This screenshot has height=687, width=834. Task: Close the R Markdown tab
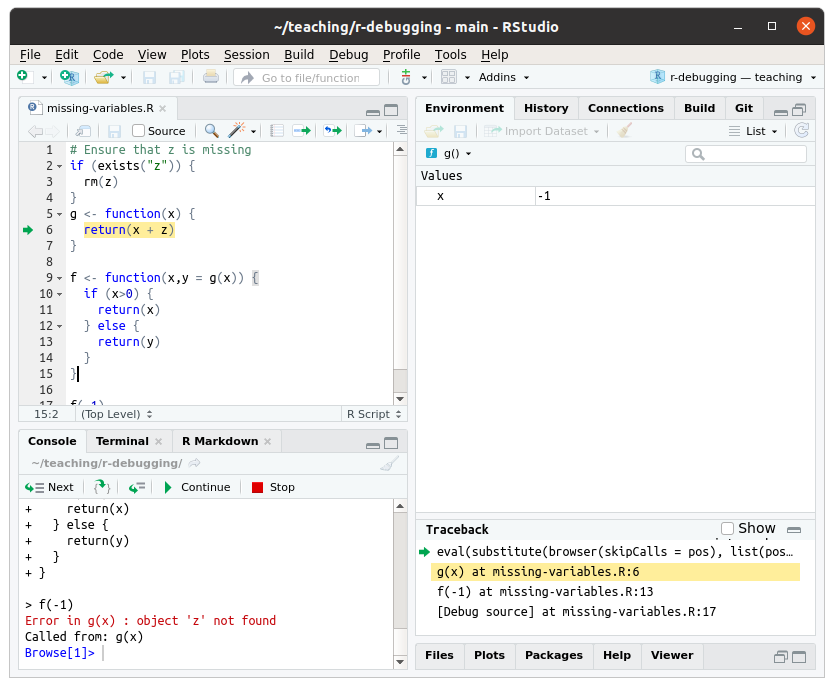click(268, 441)
